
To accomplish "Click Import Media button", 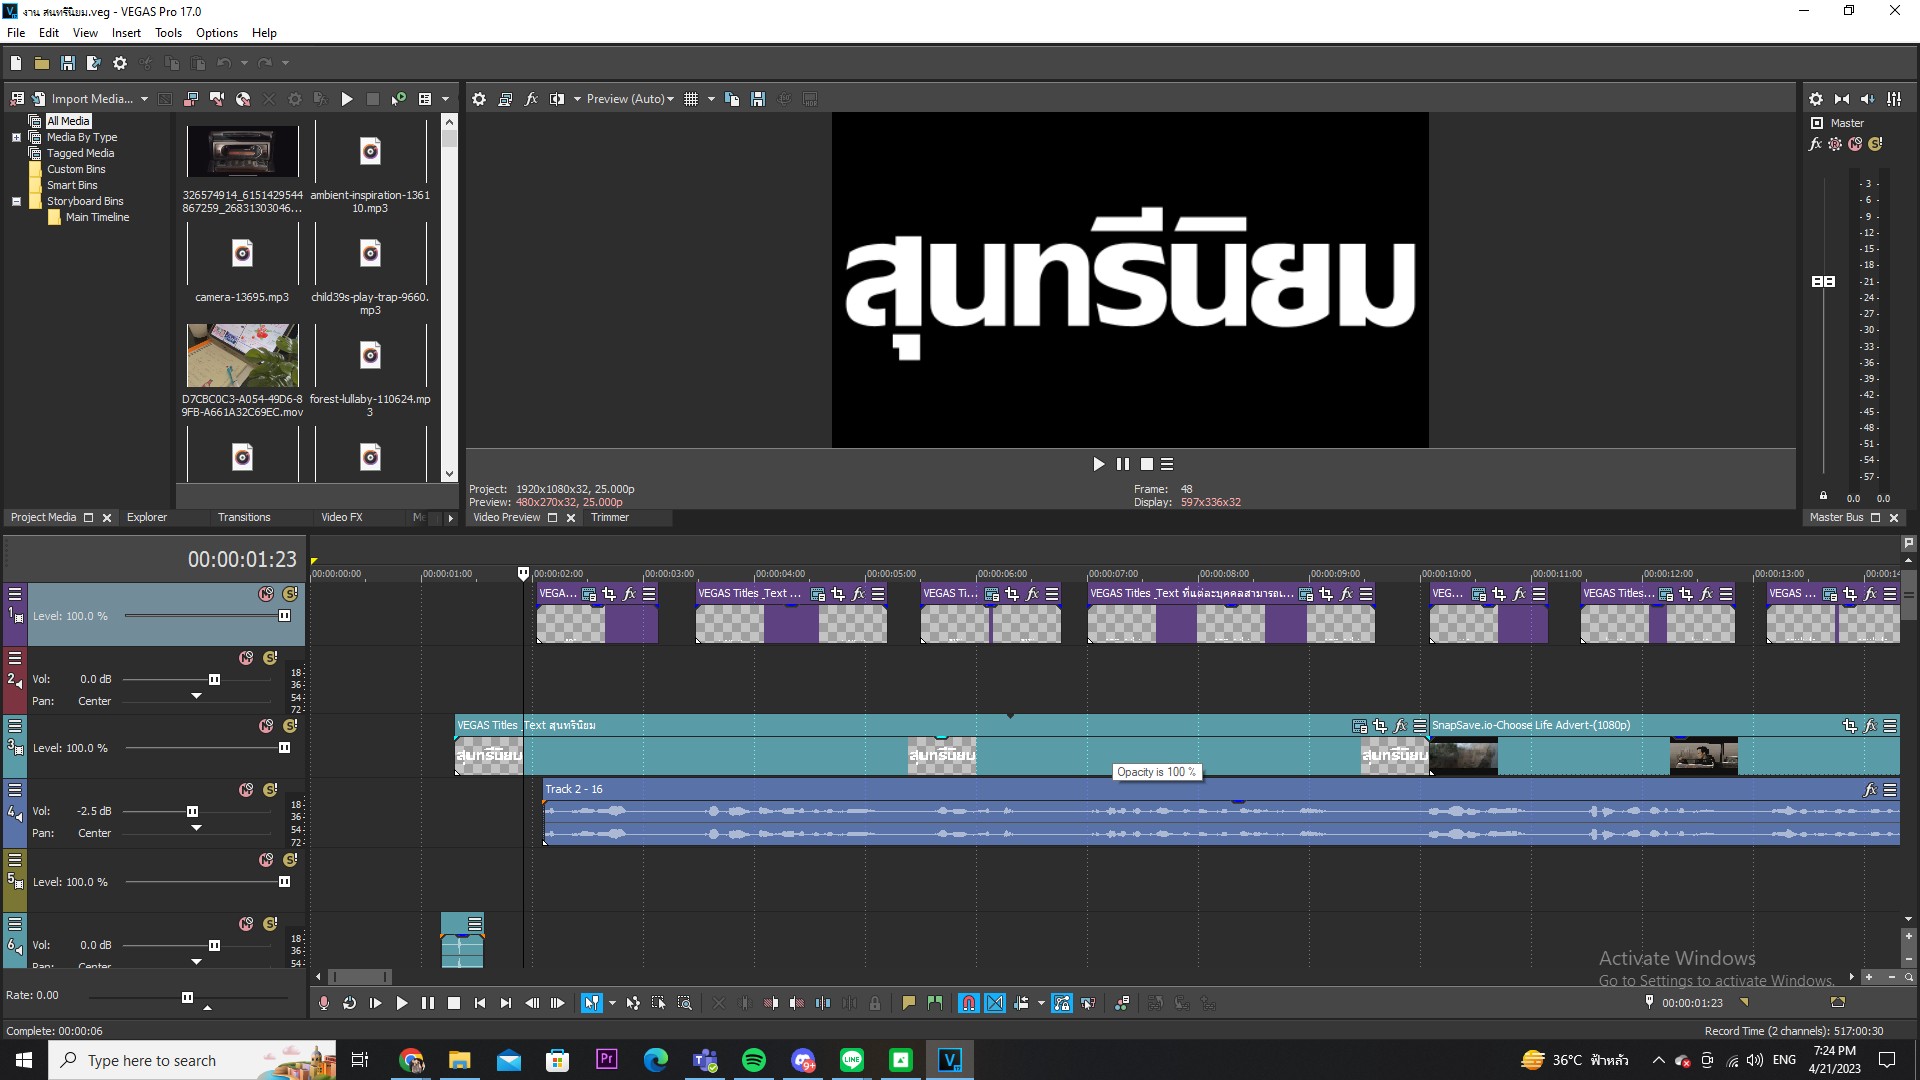I will click(x=82, y=99).
